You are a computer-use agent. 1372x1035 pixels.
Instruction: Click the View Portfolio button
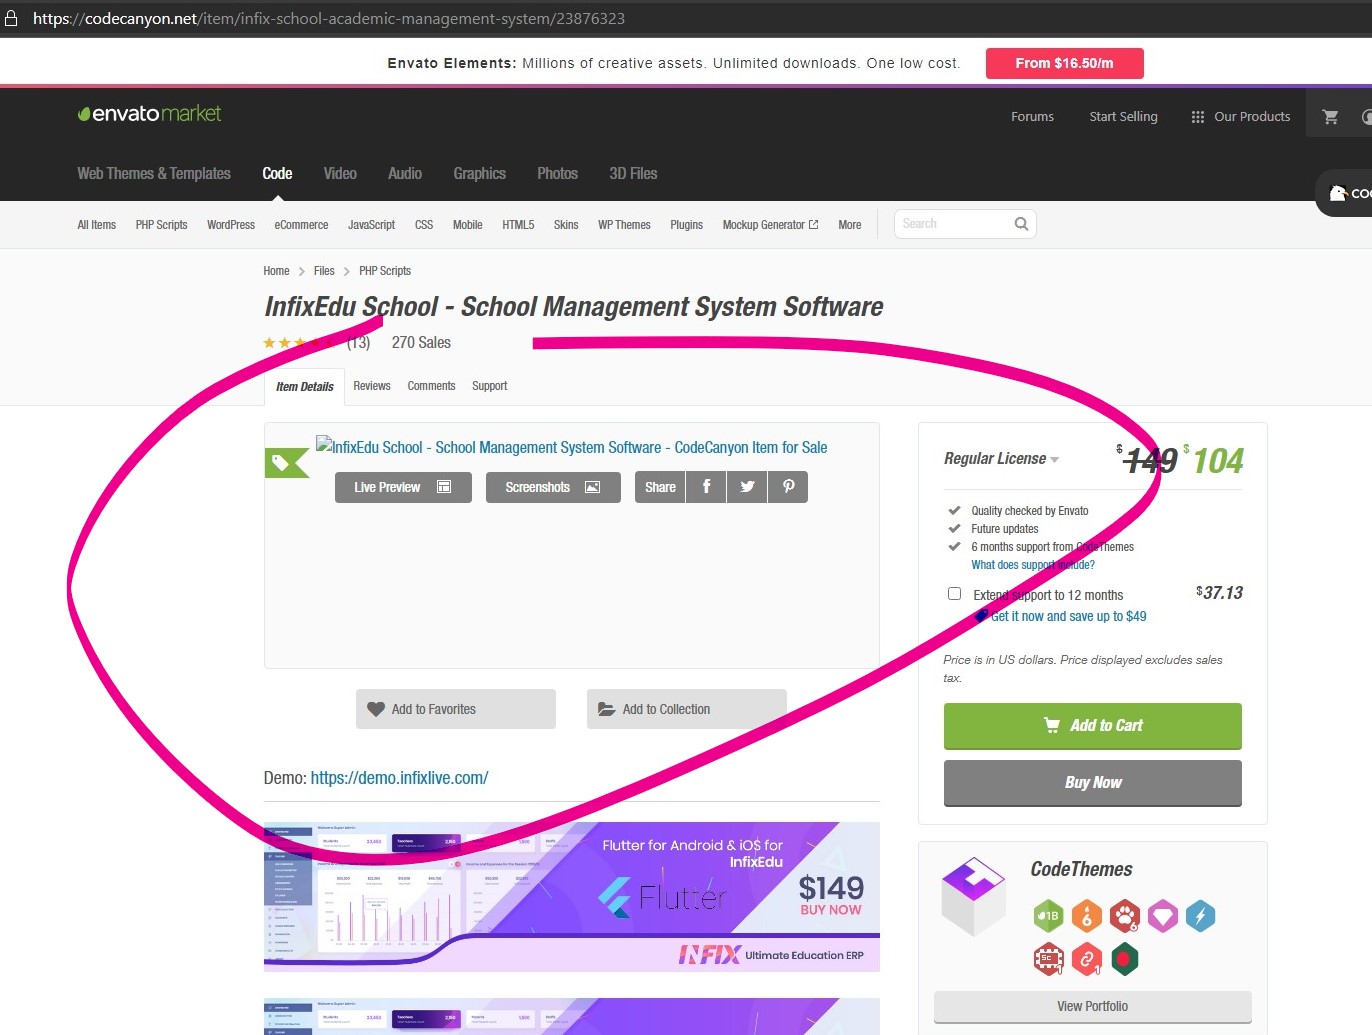[1093, 1007]
